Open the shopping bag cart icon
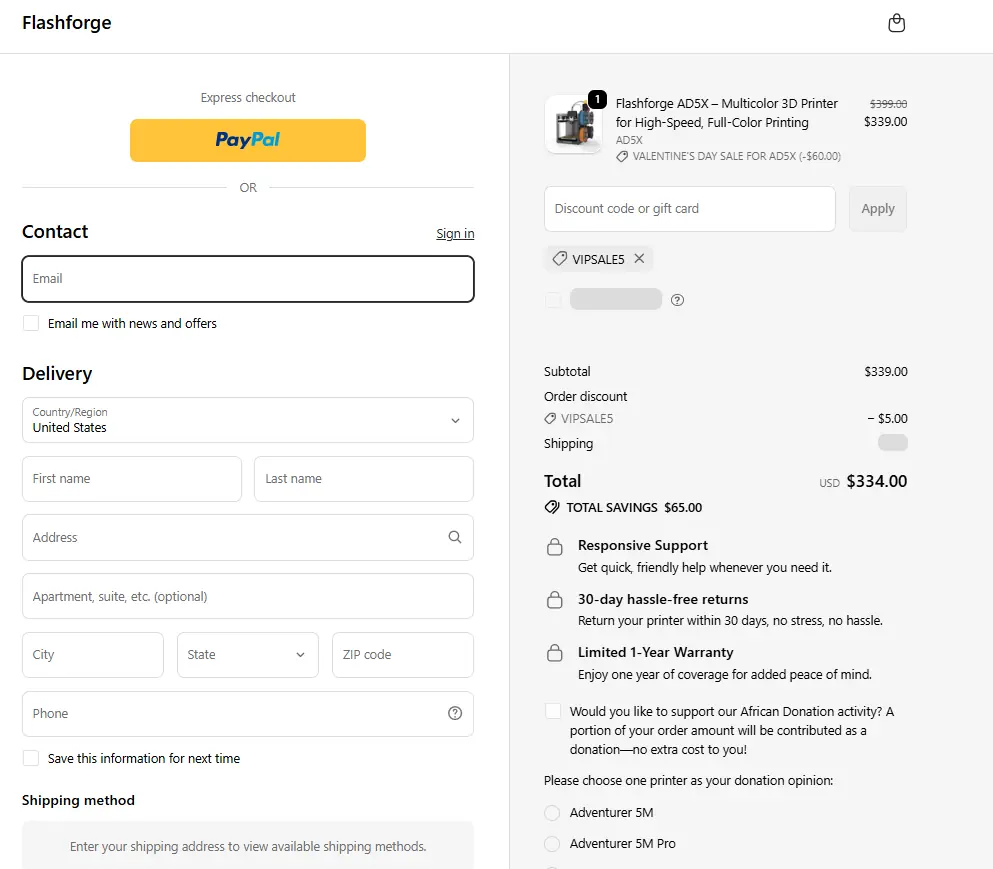Image resolution: width=993 pixels, height=869 pixels. pyautogui.click(x=896, y=23)
